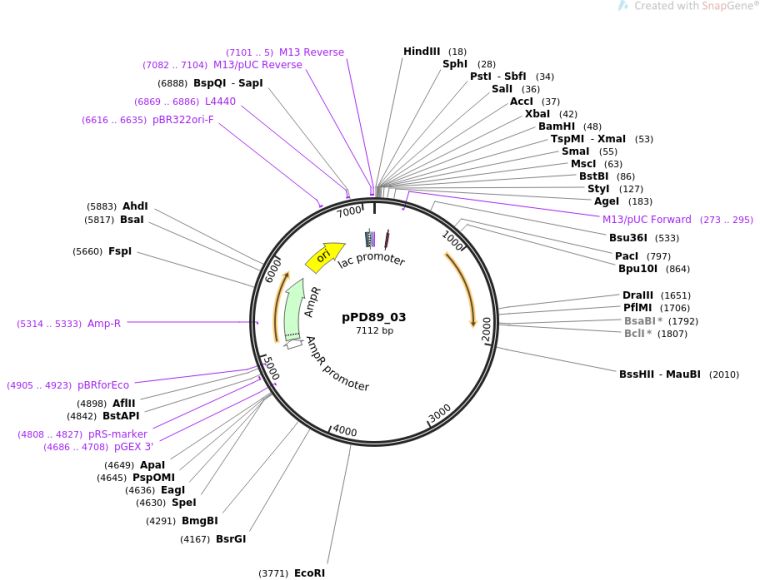Click the SnapGene logo icon
This screenshot has width=760, height=580.
624,6
